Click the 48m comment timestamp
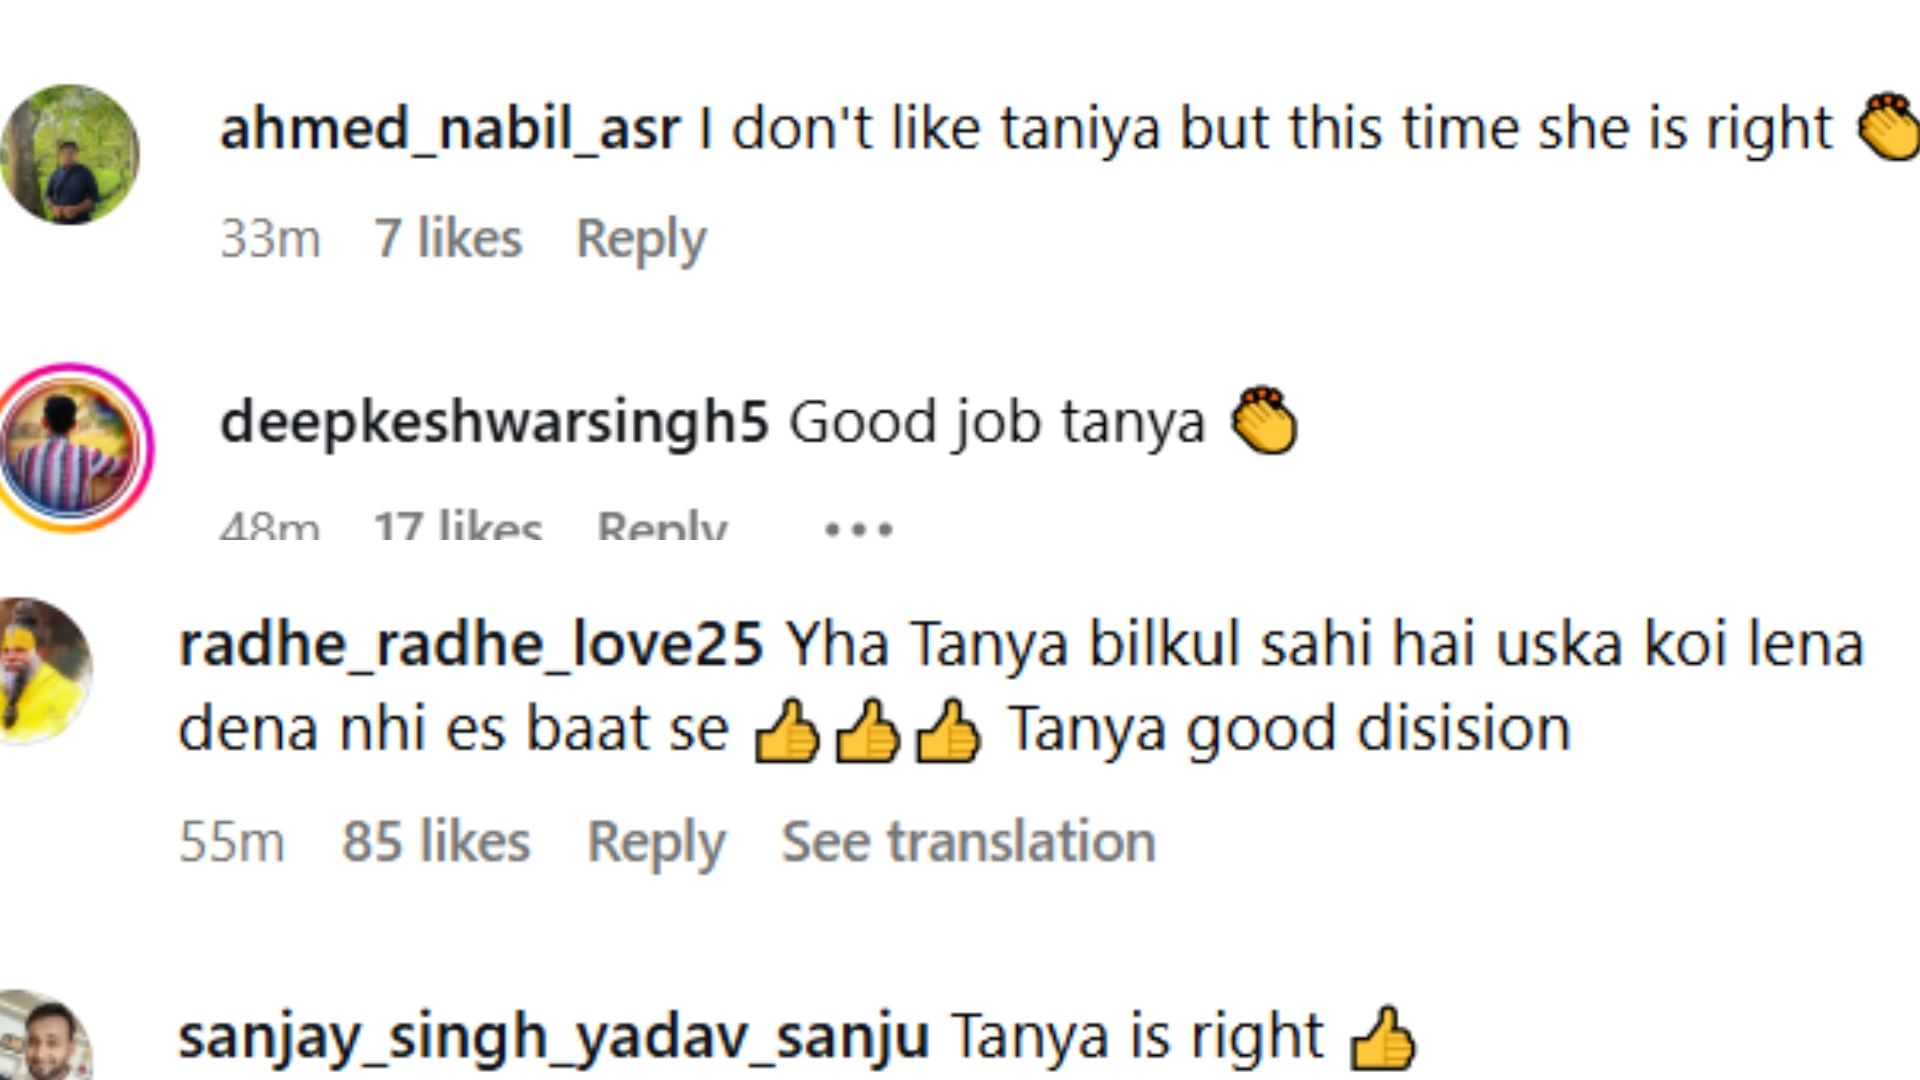This screenshot has height=1080, width=1920. point(270,526)
